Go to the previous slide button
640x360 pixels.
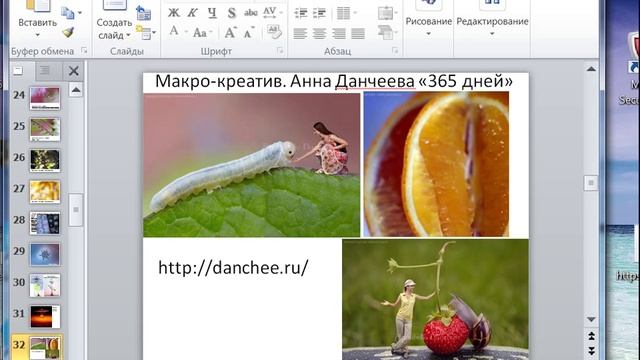pyautogui.click(x=591, y=336)
